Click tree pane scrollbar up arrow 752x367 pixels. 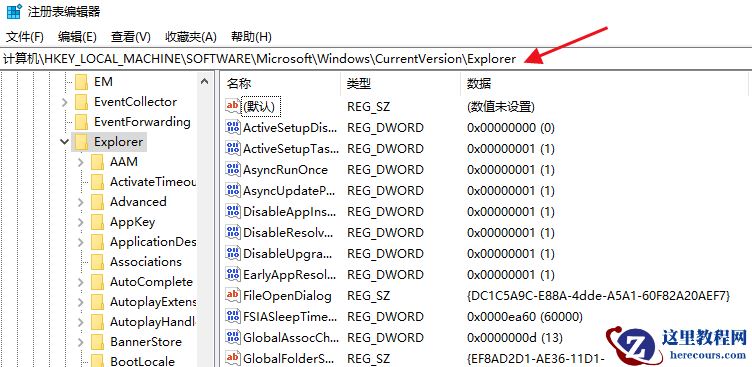coord(204,82)
